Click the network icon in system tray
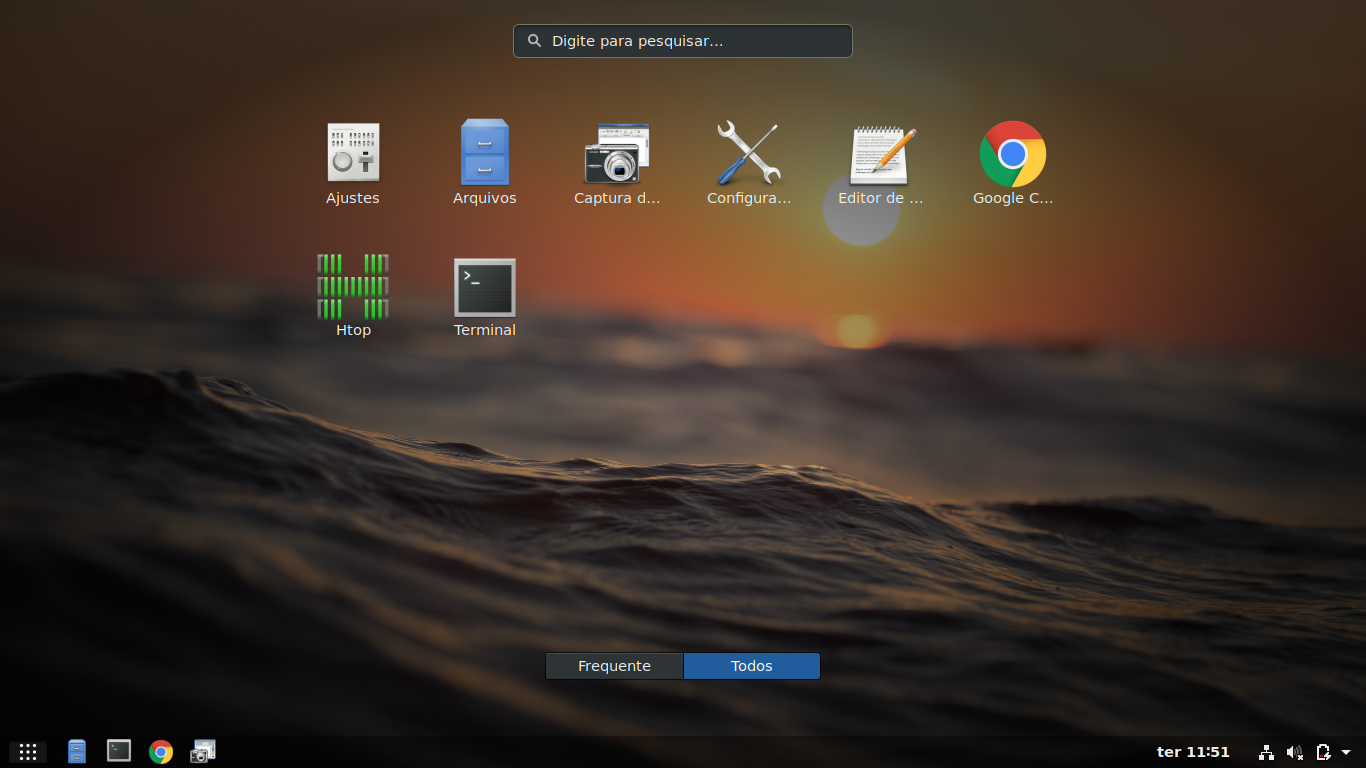 pos(1266,751)
